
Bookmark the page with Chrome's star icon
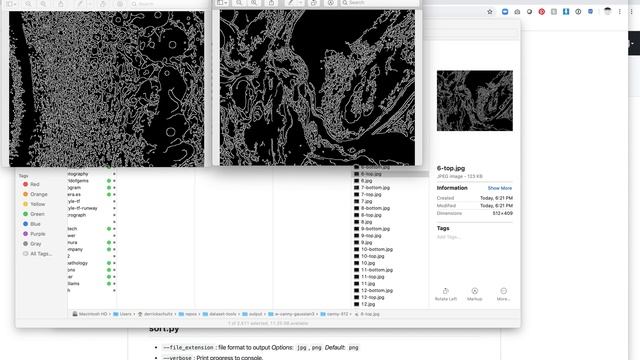(490, 12)
